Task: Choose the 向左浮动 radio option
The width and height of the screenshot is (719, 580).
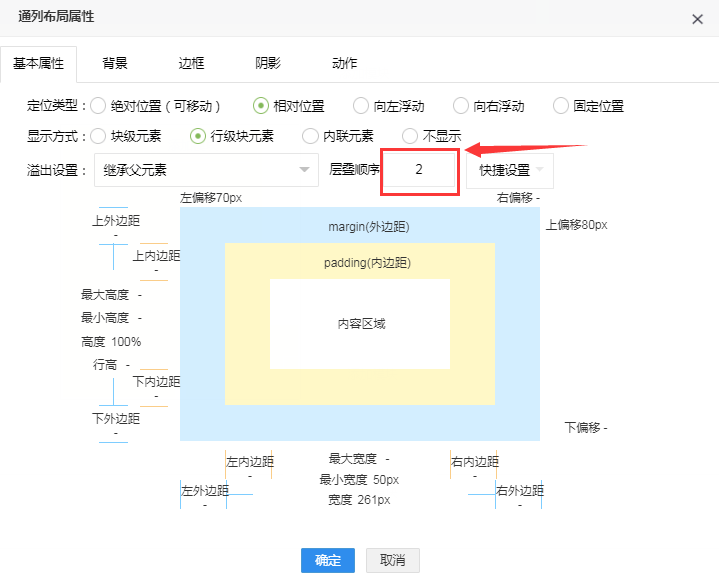Action: tap(361, 106)
